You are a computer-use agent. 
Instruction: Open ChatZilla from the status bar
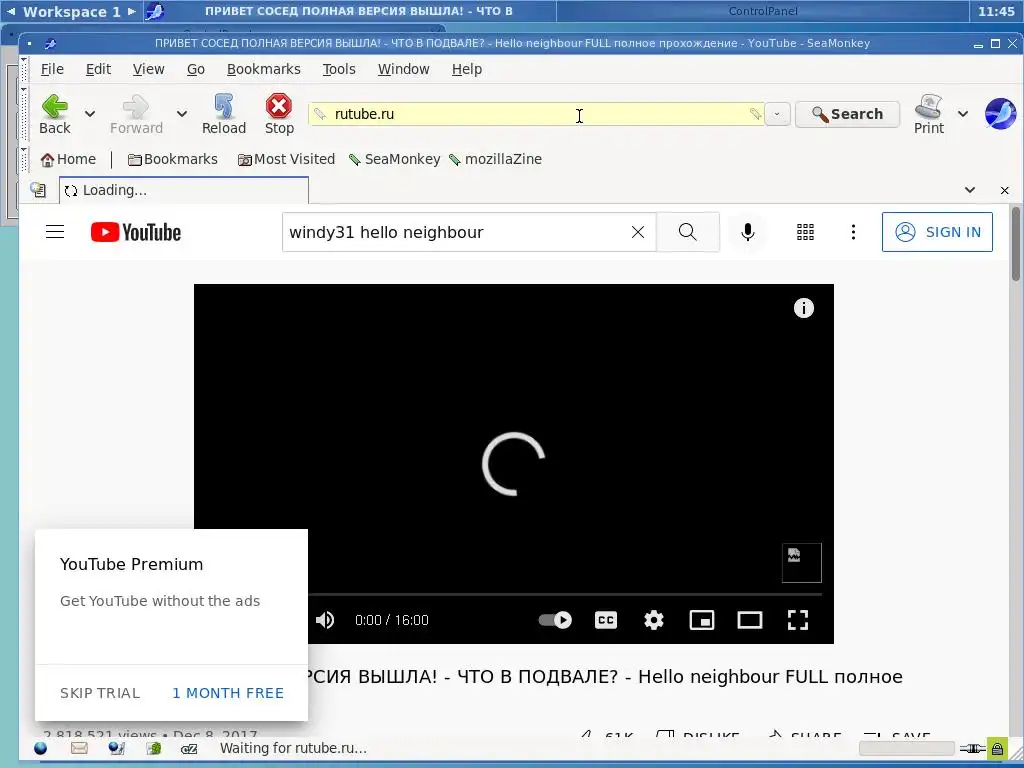[189, 748]
